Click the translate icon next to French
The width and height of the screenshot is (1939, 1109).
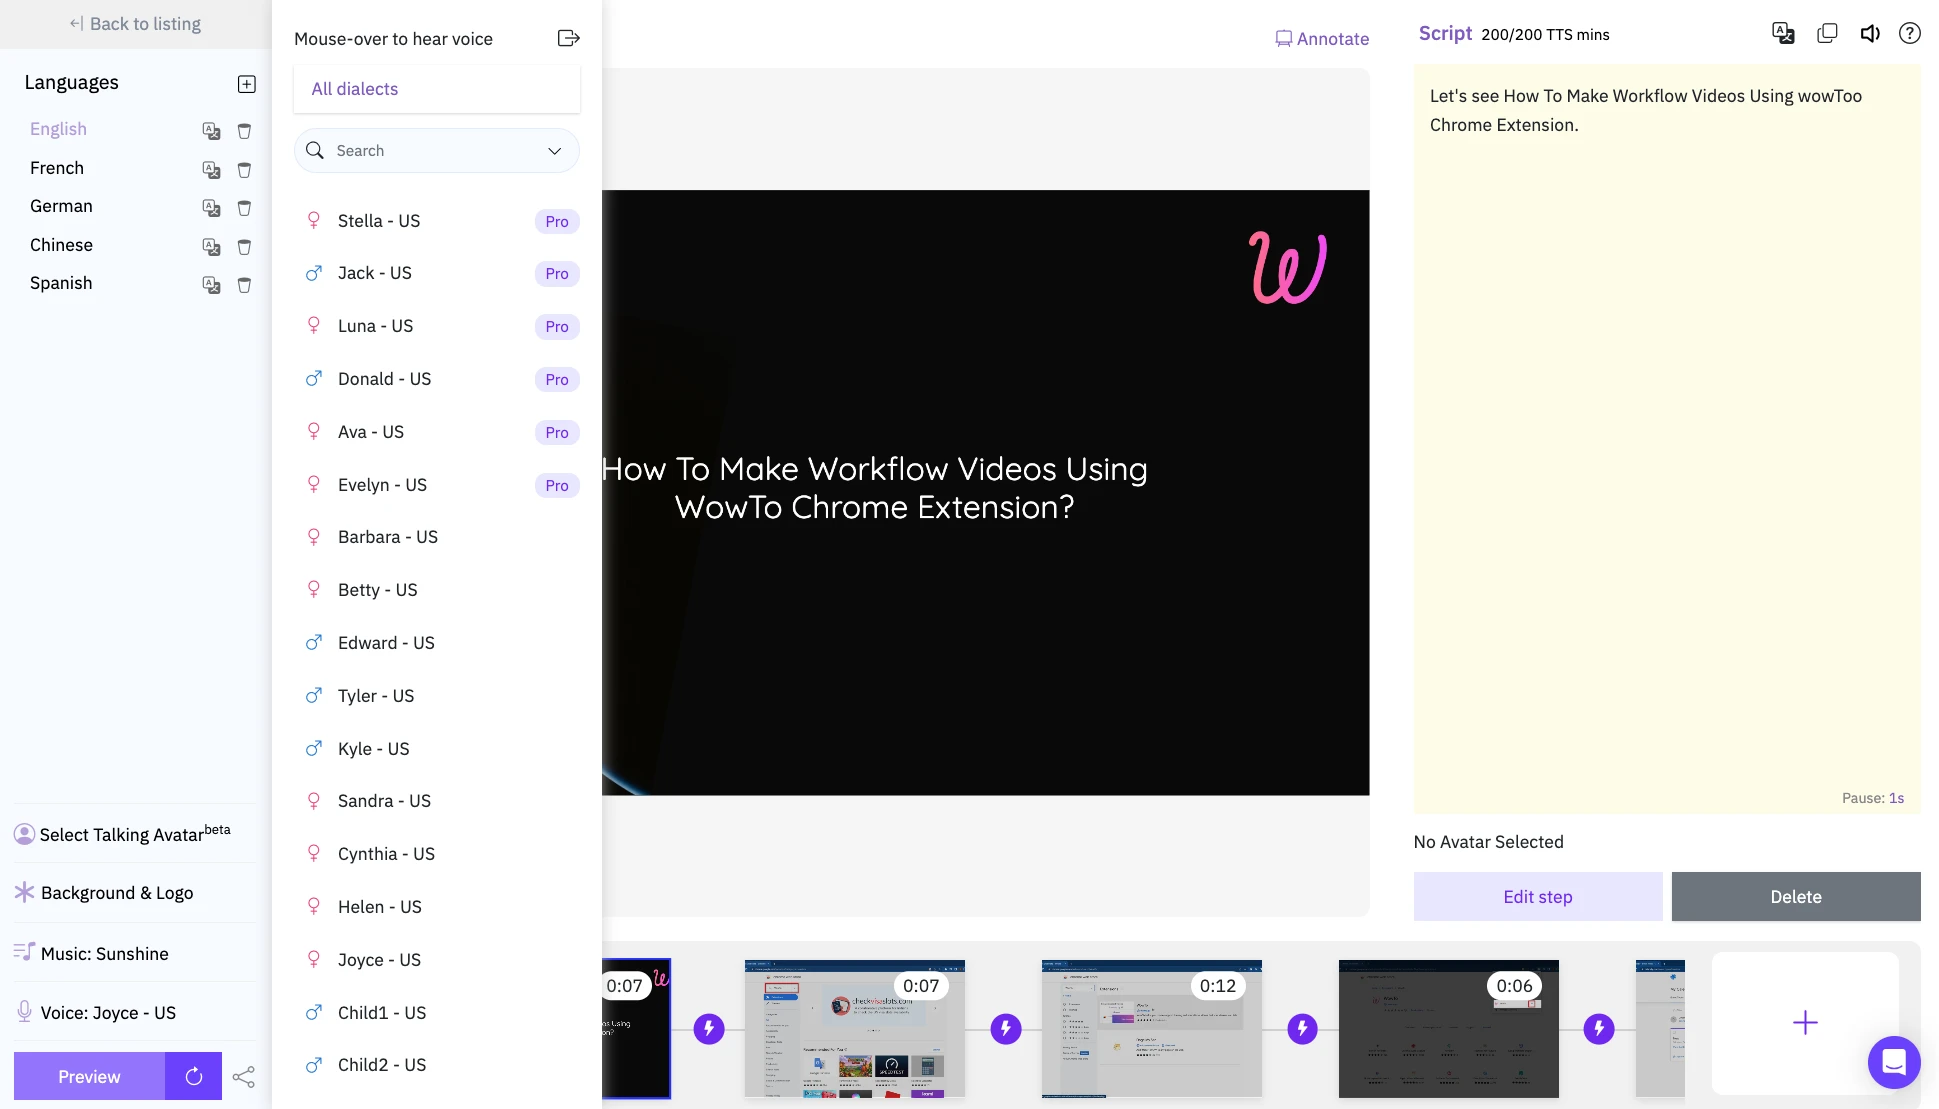[211, 170]
